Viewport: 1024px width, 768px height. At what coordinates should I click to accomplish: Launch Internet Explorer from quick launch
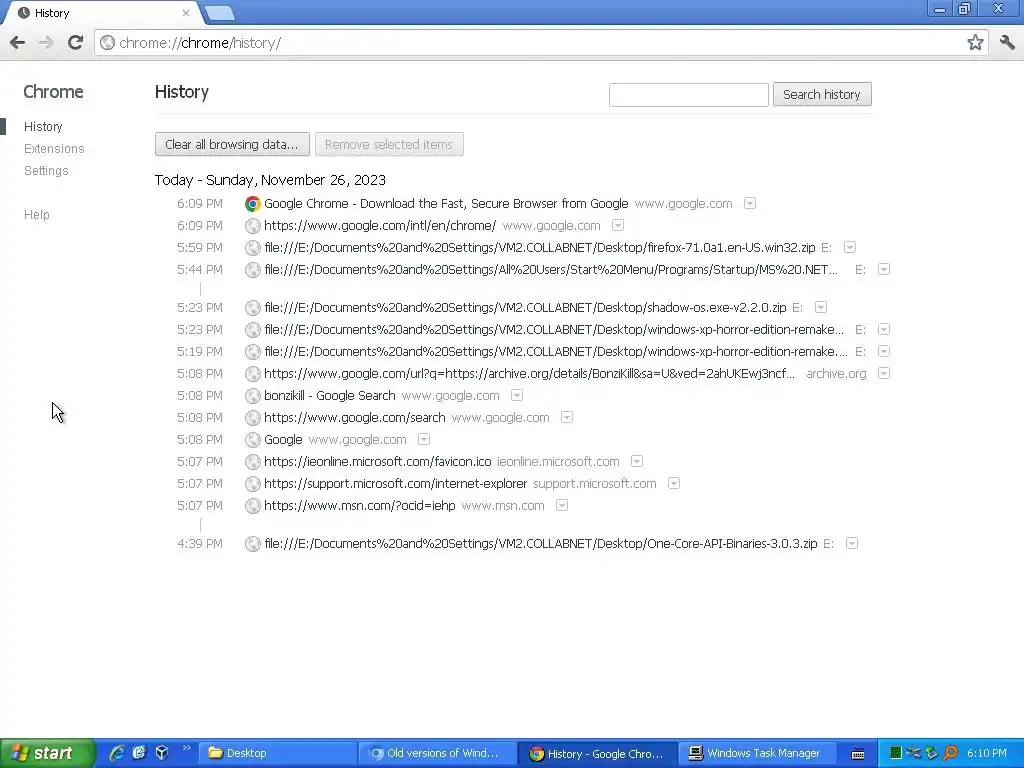tap(117, 753)
